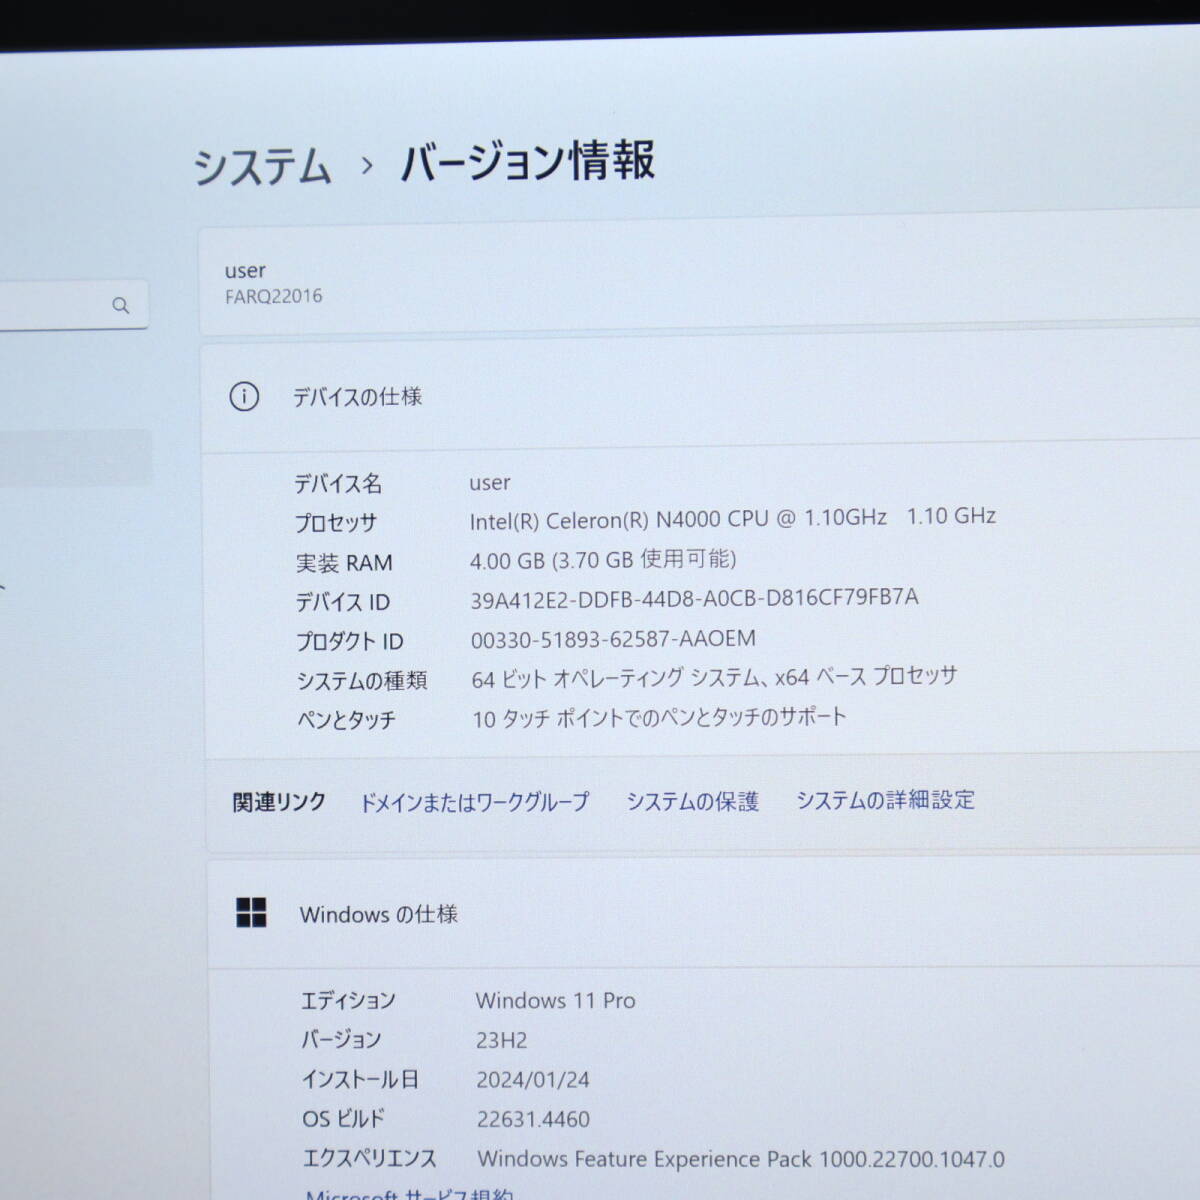Viewport: 1200px width, 1200px height.
Task: Select the FARQ22016 model text
Action: (273, 296)
